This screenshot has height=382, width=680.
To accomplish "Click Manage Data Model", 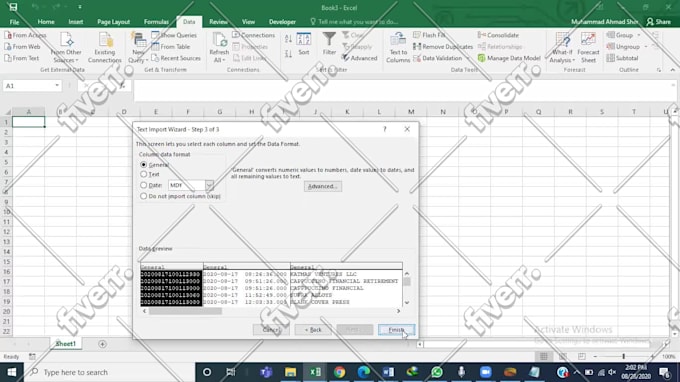I will click(x=509, y=58).
